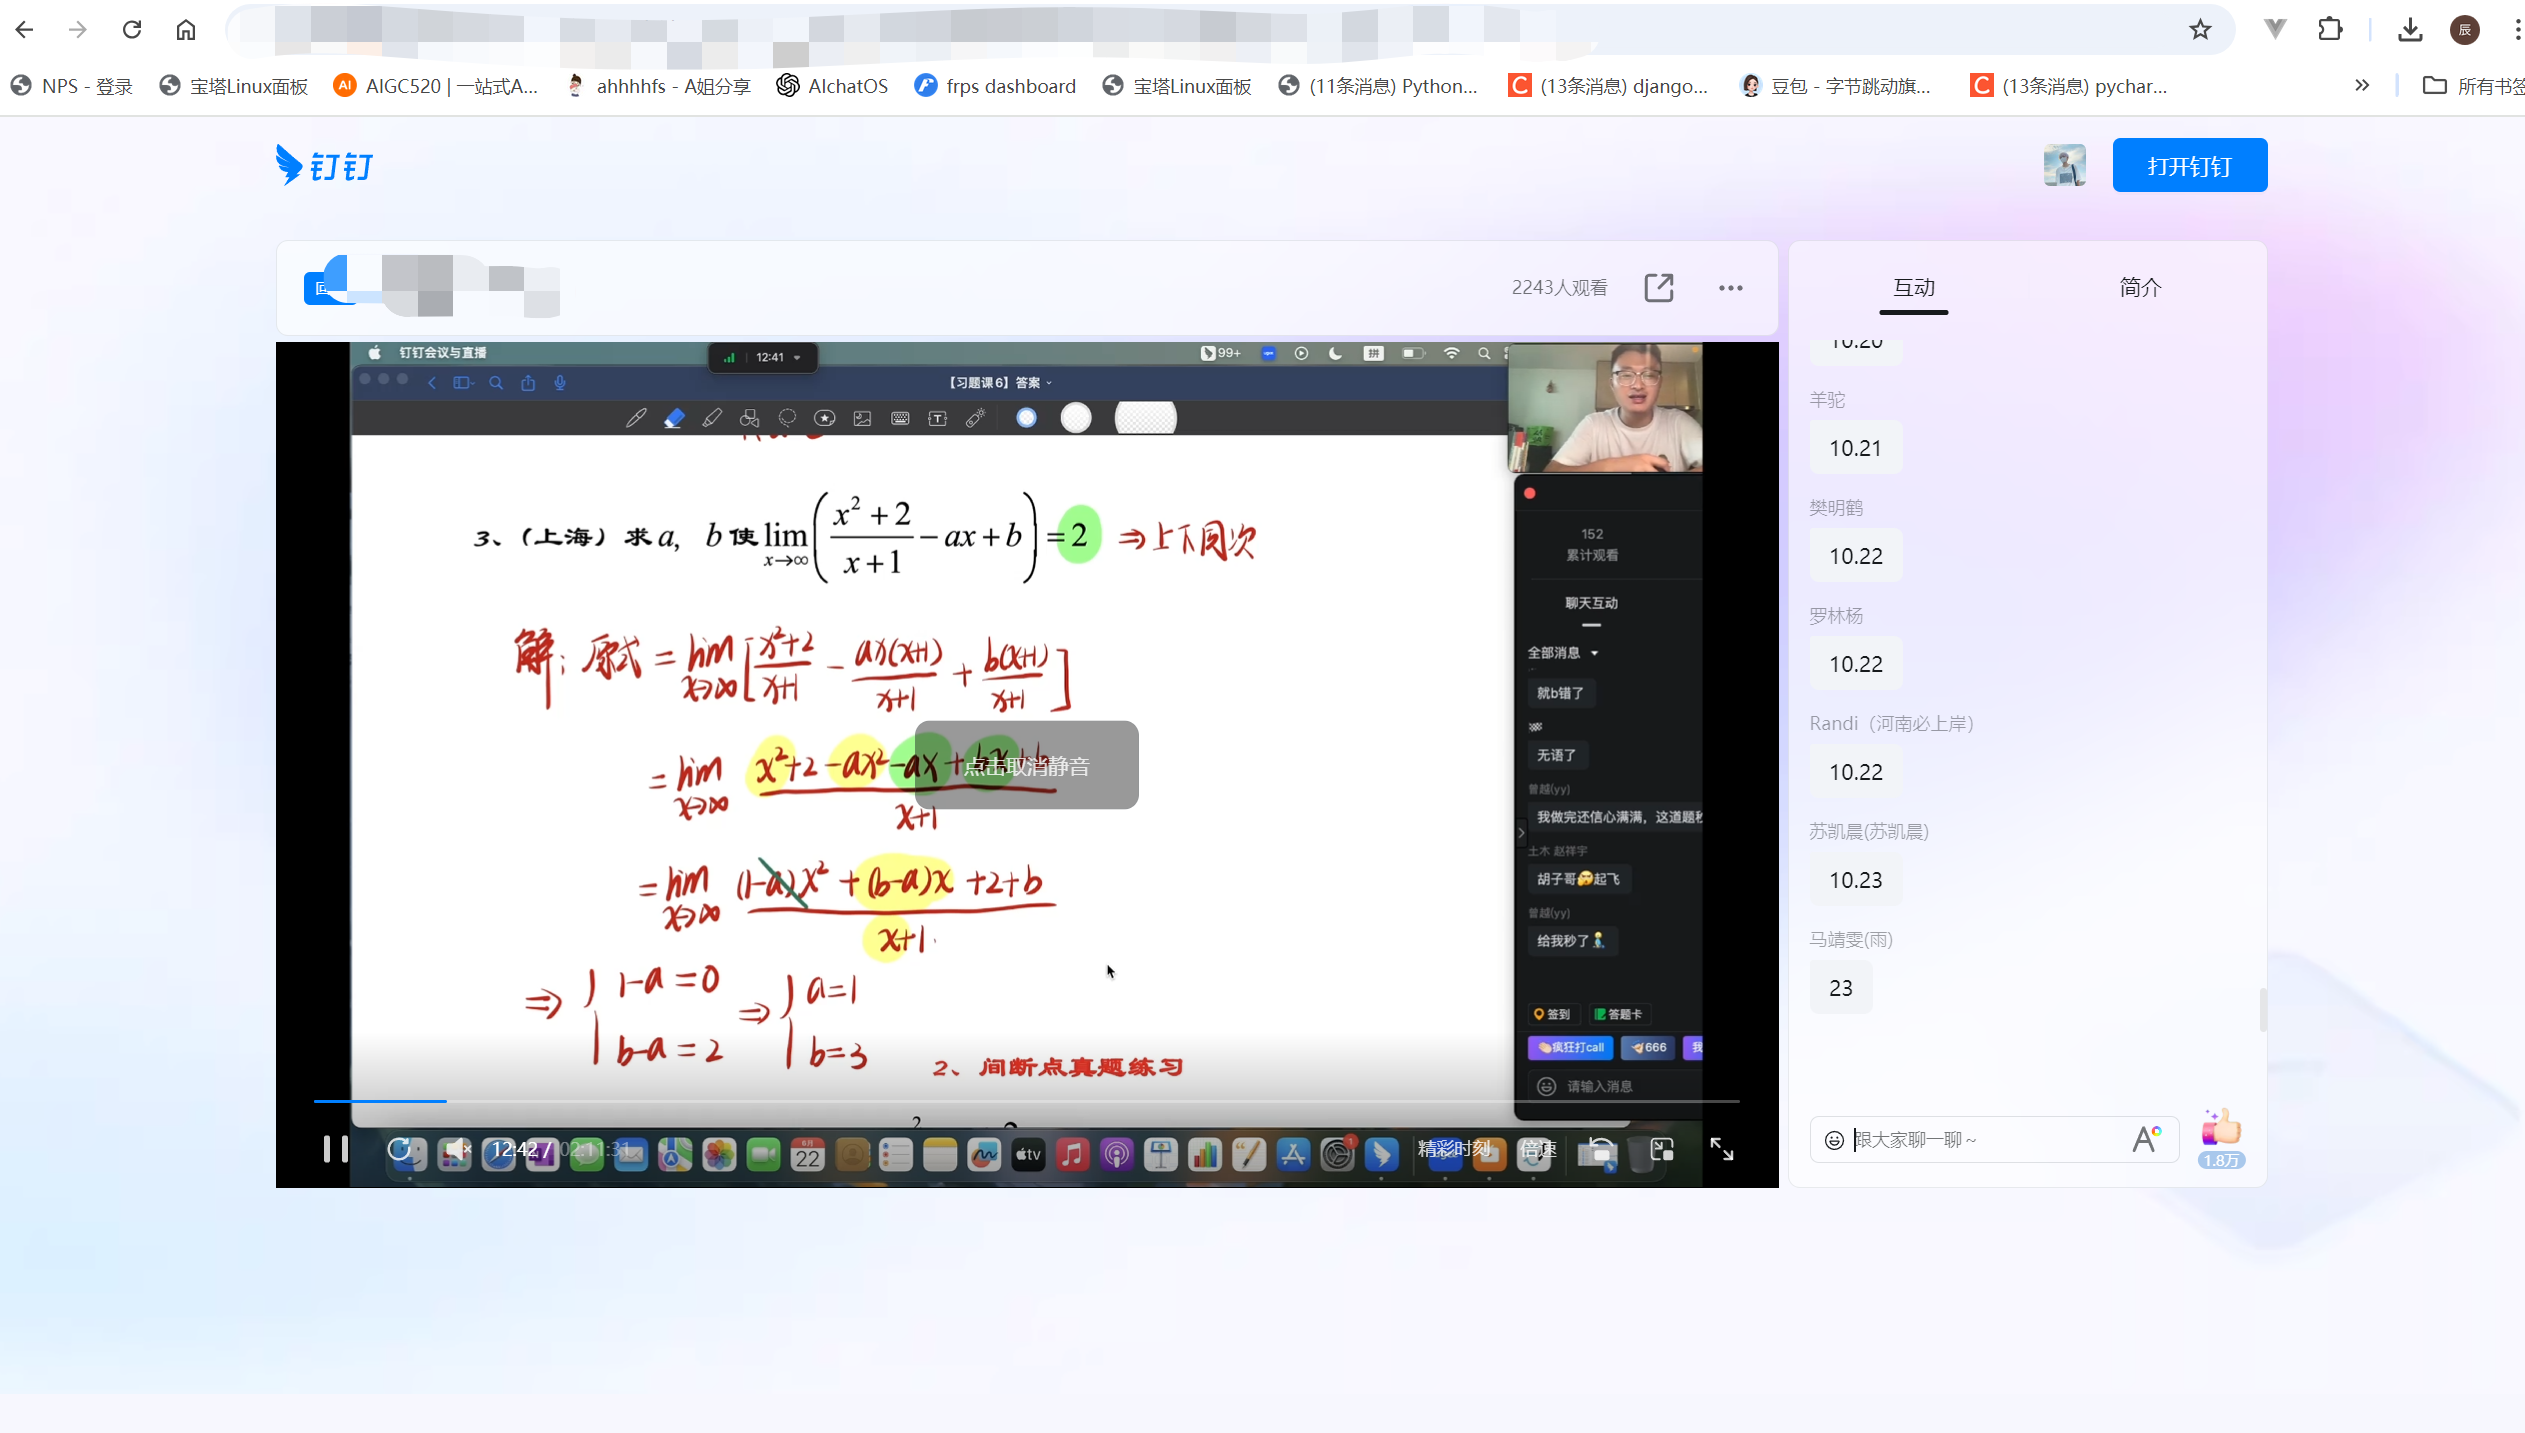The height and width of the screenshot is (1433, 2525).
Task: Open the emoji picker in chat box
Action: [x=1834, y=1140]
